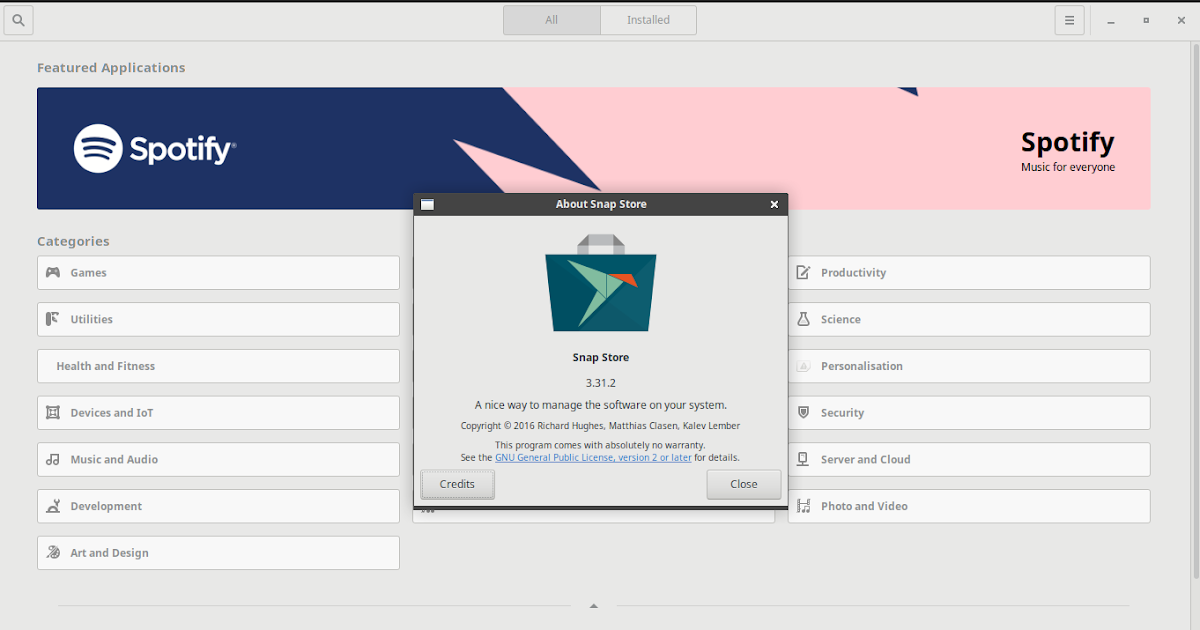The width and height of the screenshot is (1200, 630).
Task: Click the Photo and Video icon
Action: coord(804,506)
